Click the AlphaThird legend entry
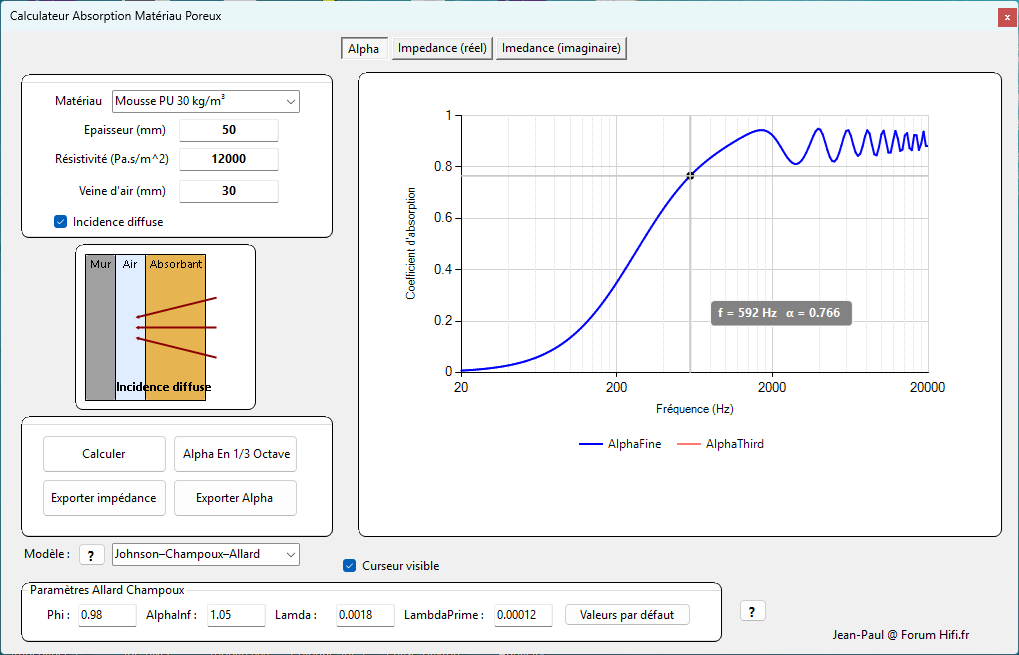The width and height of the screenshot is (1019, 655). (720, 444)
